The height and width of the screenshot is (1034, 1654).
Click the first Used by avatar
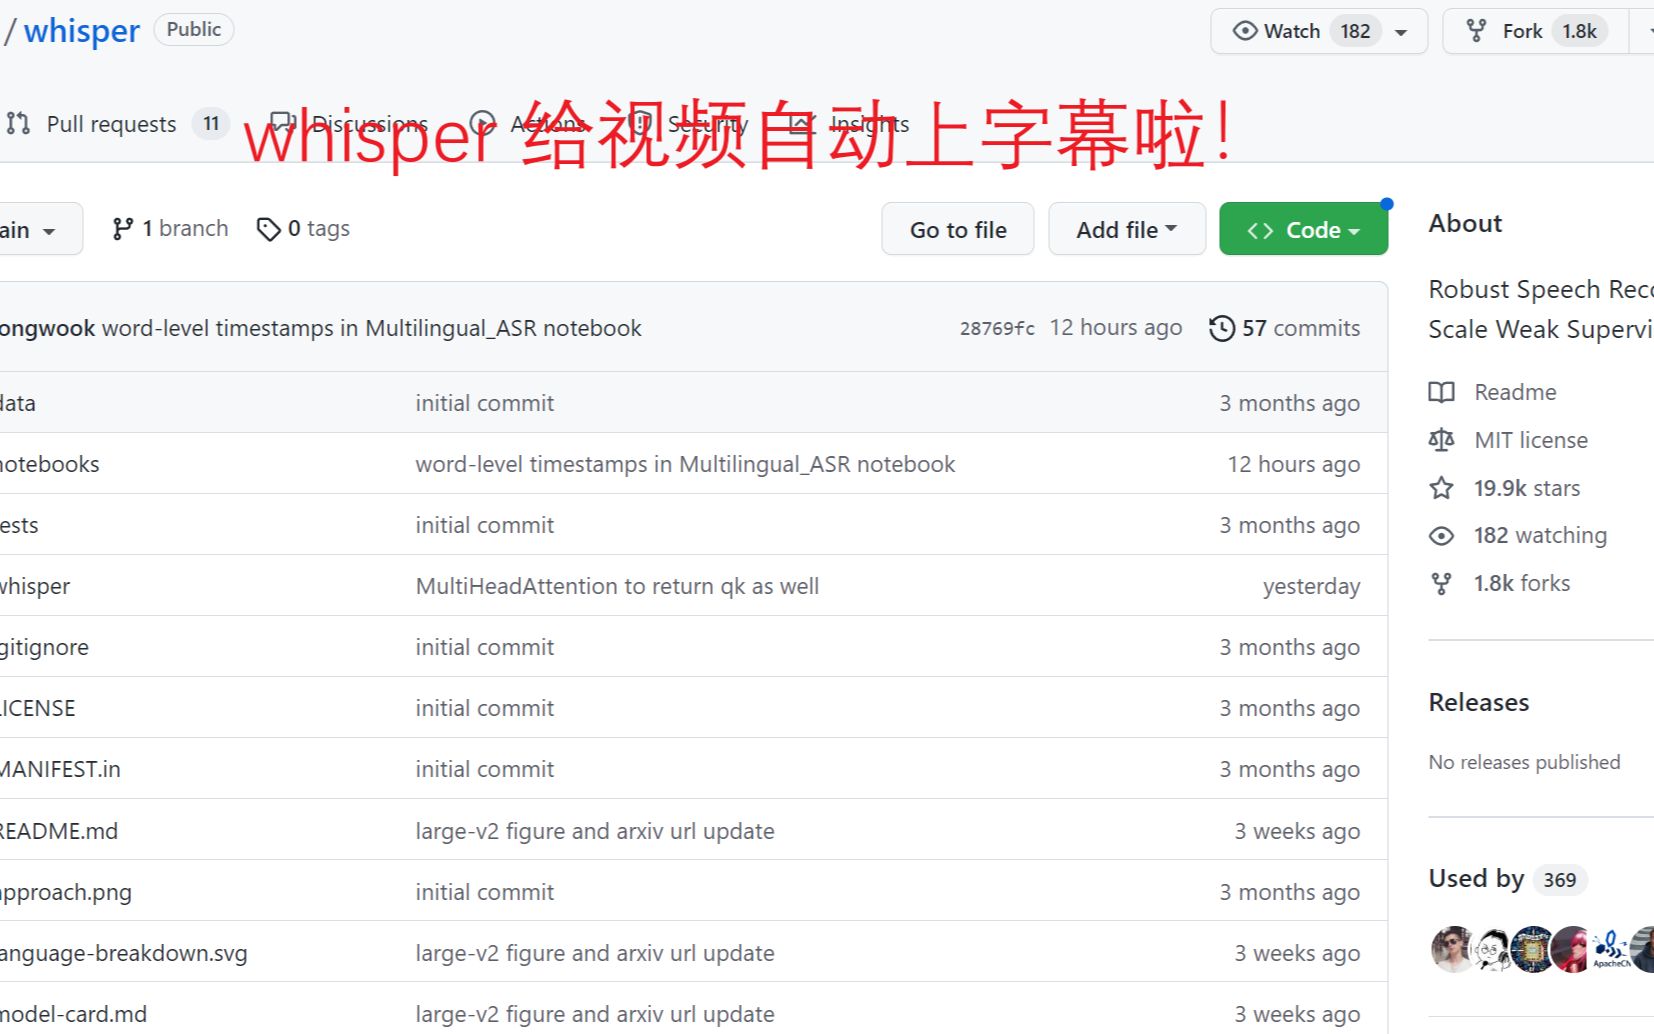coord(1453,949)
